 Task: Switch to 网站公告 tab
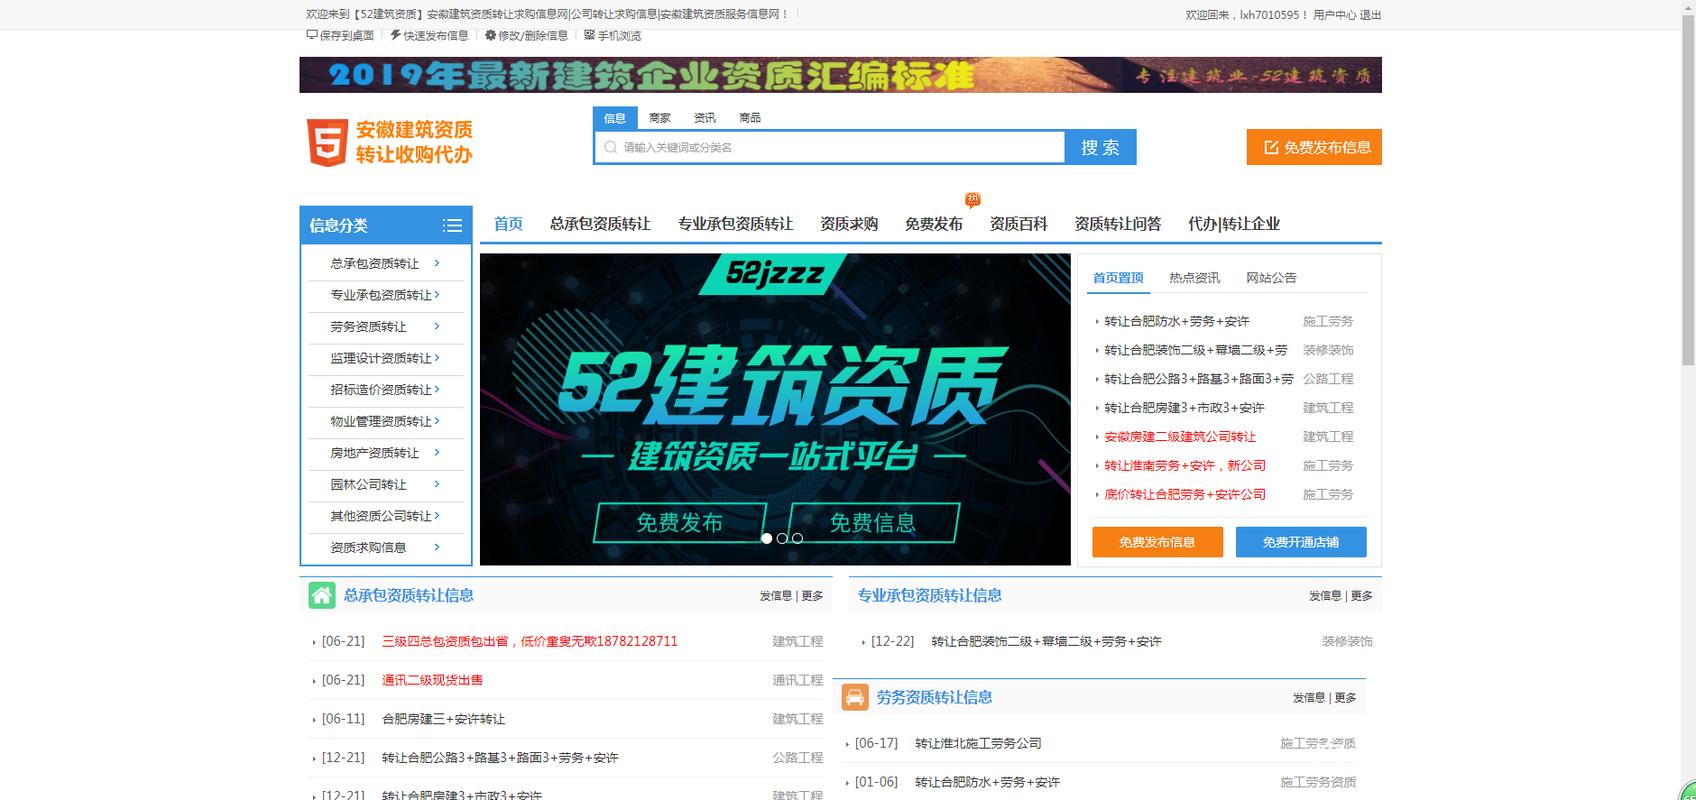[1271, 278]
